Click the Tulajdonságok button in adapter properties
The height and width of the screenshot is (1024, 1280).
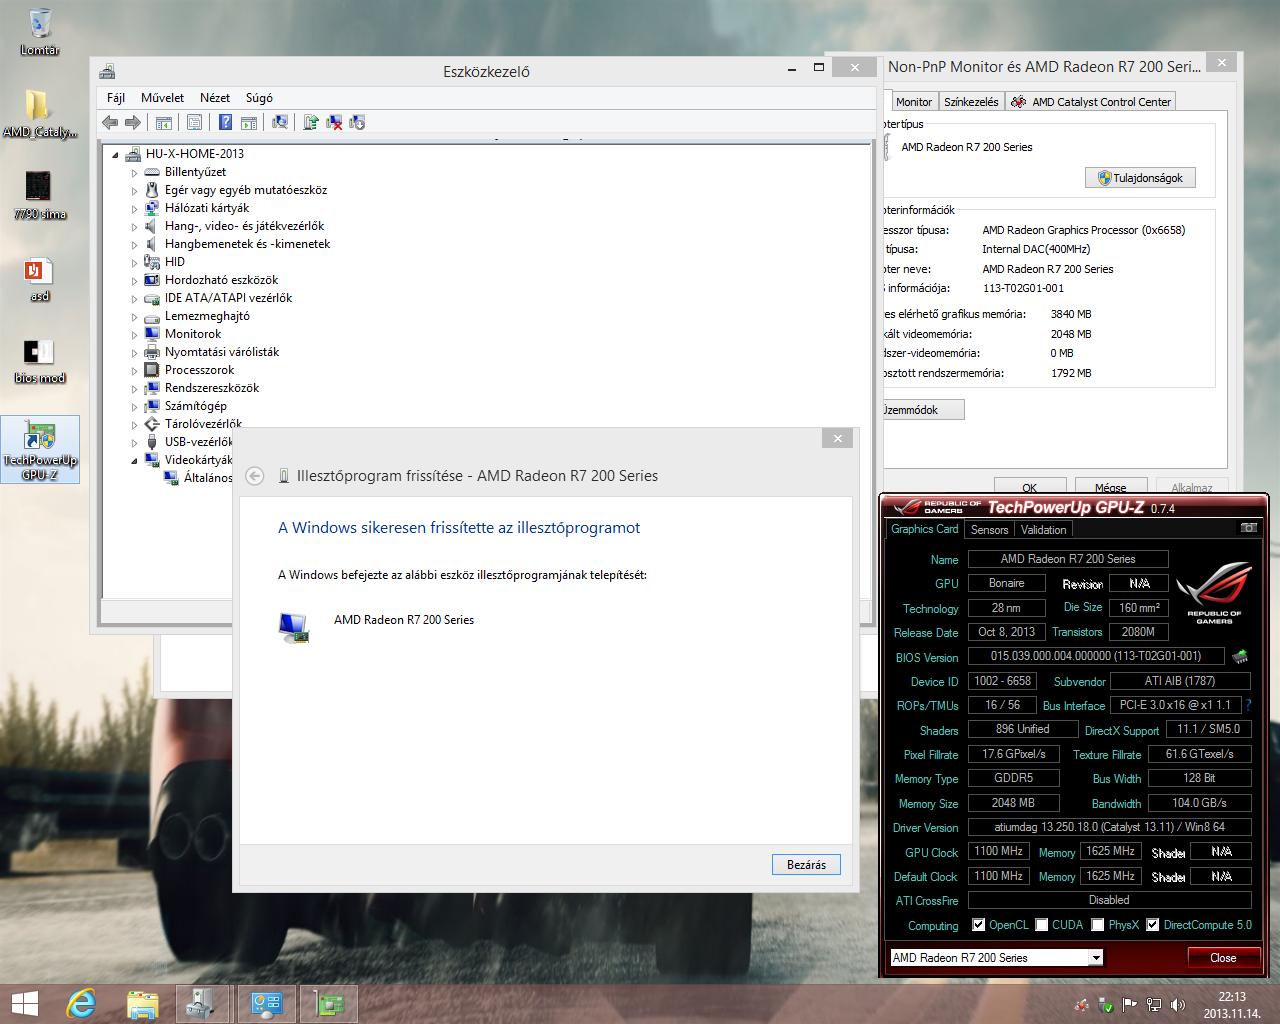pyautogui.click(x=1140, y=178)
